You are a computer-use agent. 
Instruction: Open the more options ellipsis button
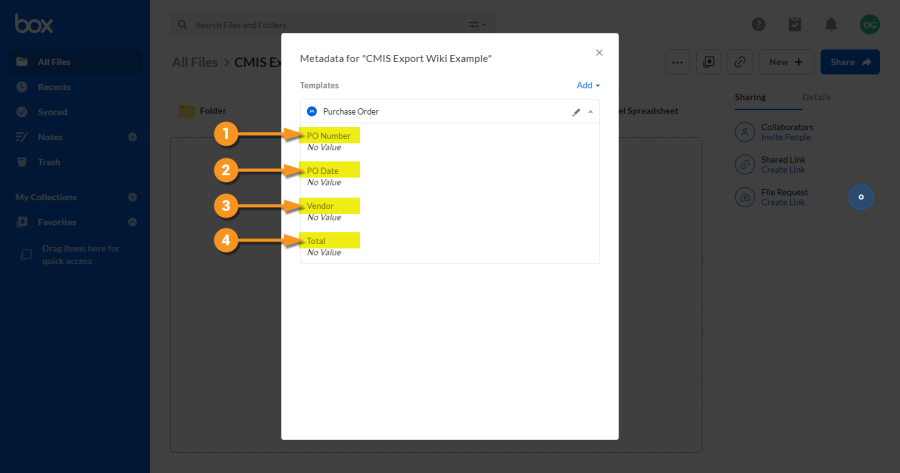click(678, 62)
